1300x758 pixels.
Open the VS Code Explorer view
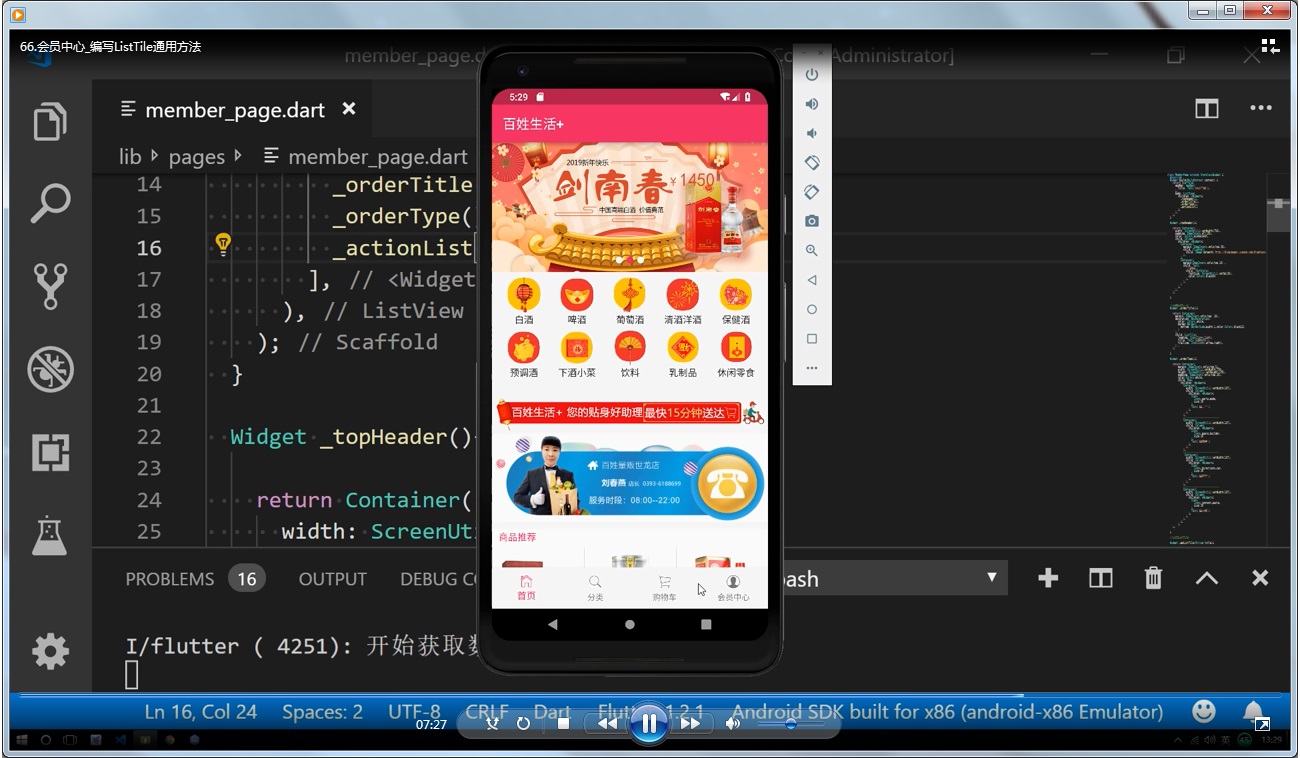[x=50, y=122]
